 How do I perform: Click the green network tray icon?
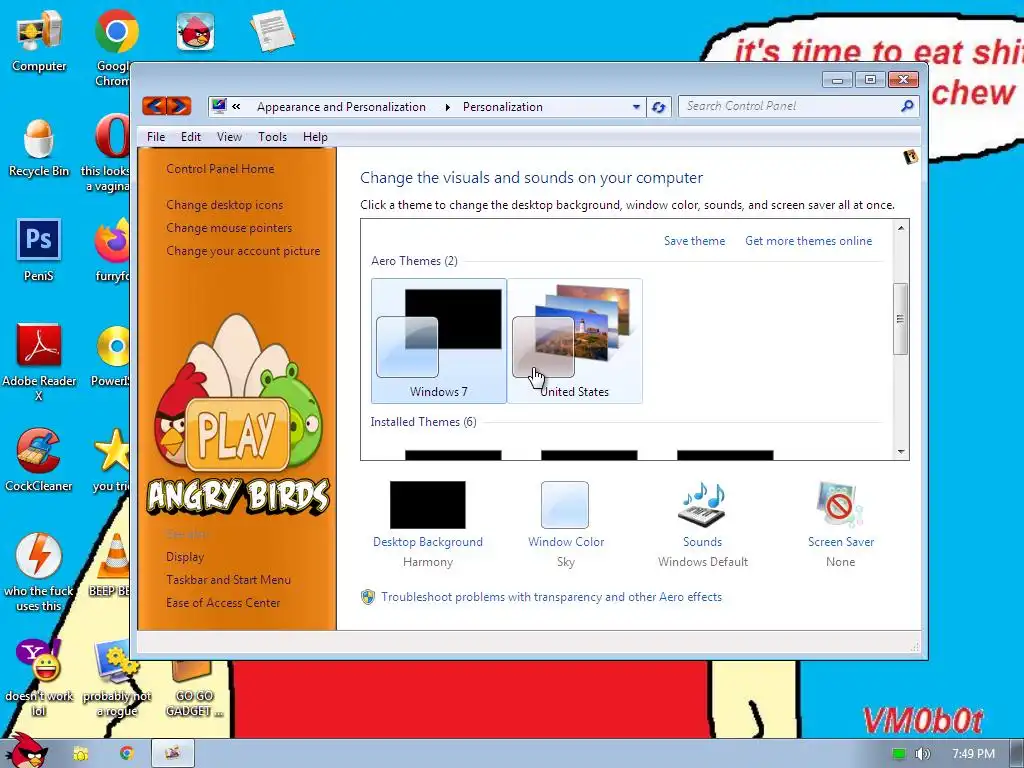pos(899,754)
